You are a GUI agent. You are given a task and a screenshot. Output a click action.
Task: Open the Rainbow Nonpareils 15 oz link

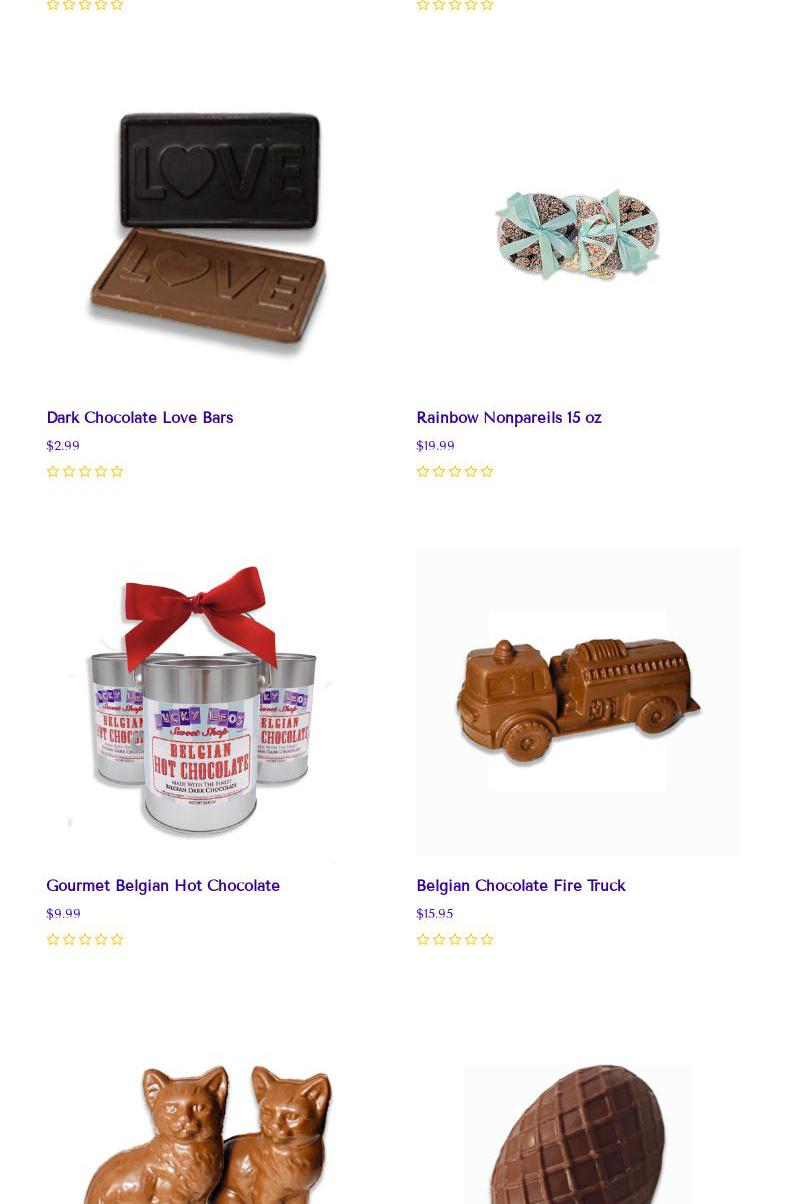click(509, 418)
